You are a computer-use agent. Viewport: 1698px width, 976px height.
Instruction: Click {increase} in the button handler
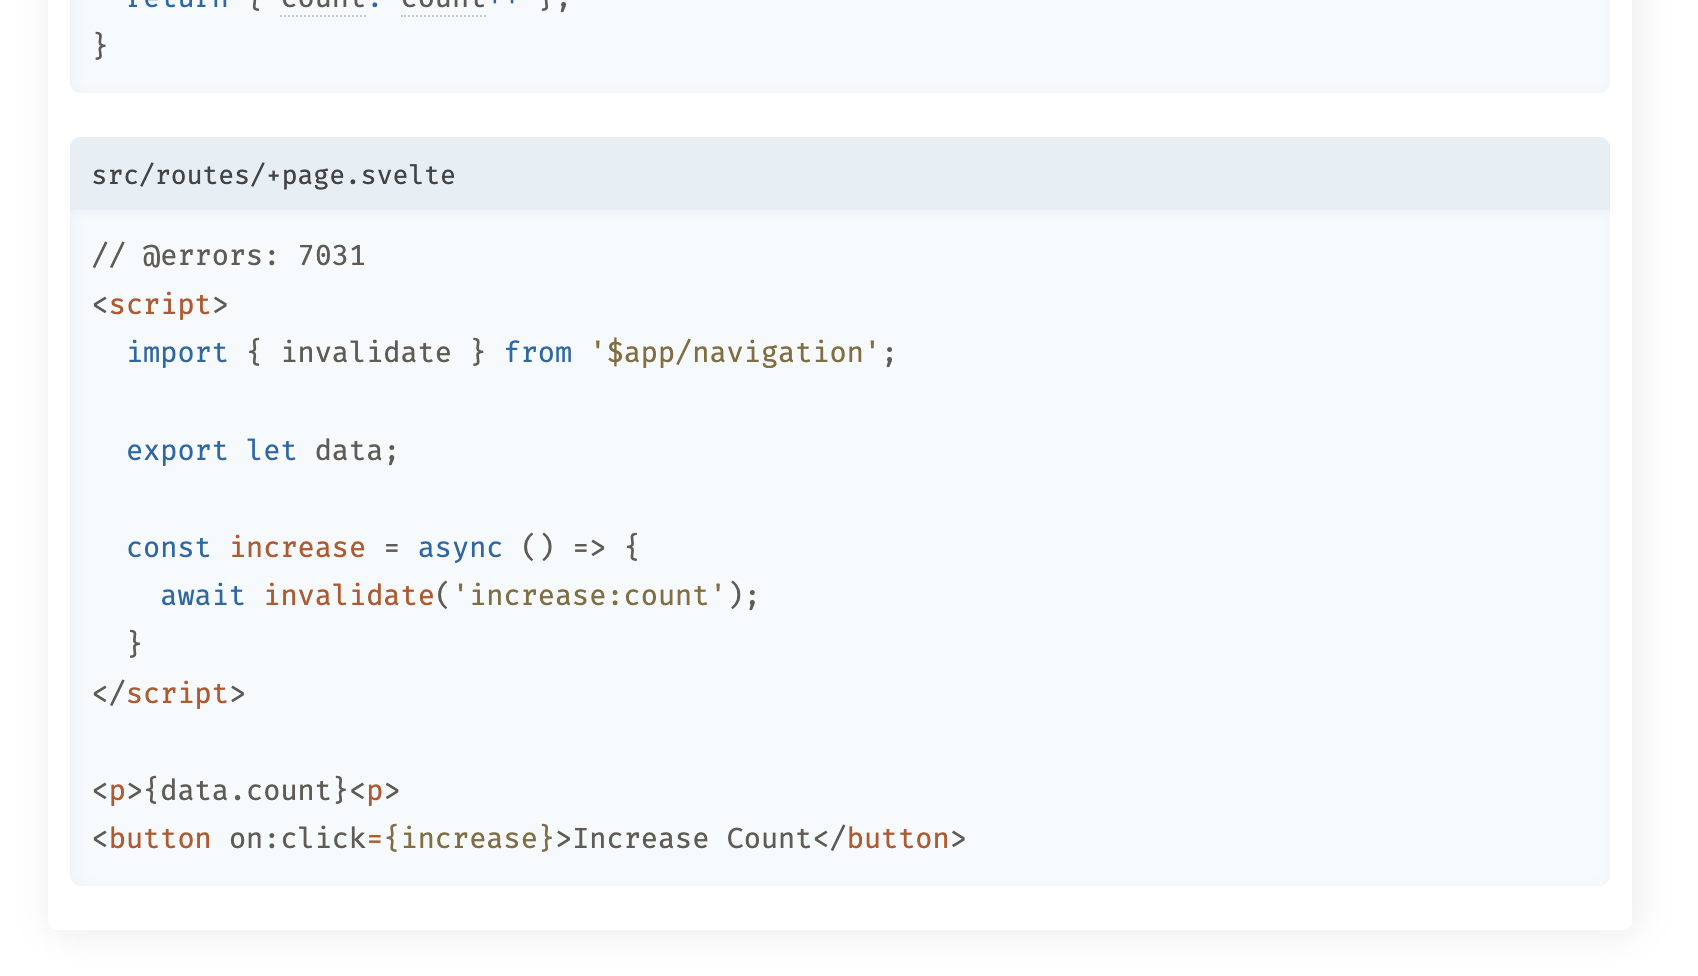coord(470,839)
